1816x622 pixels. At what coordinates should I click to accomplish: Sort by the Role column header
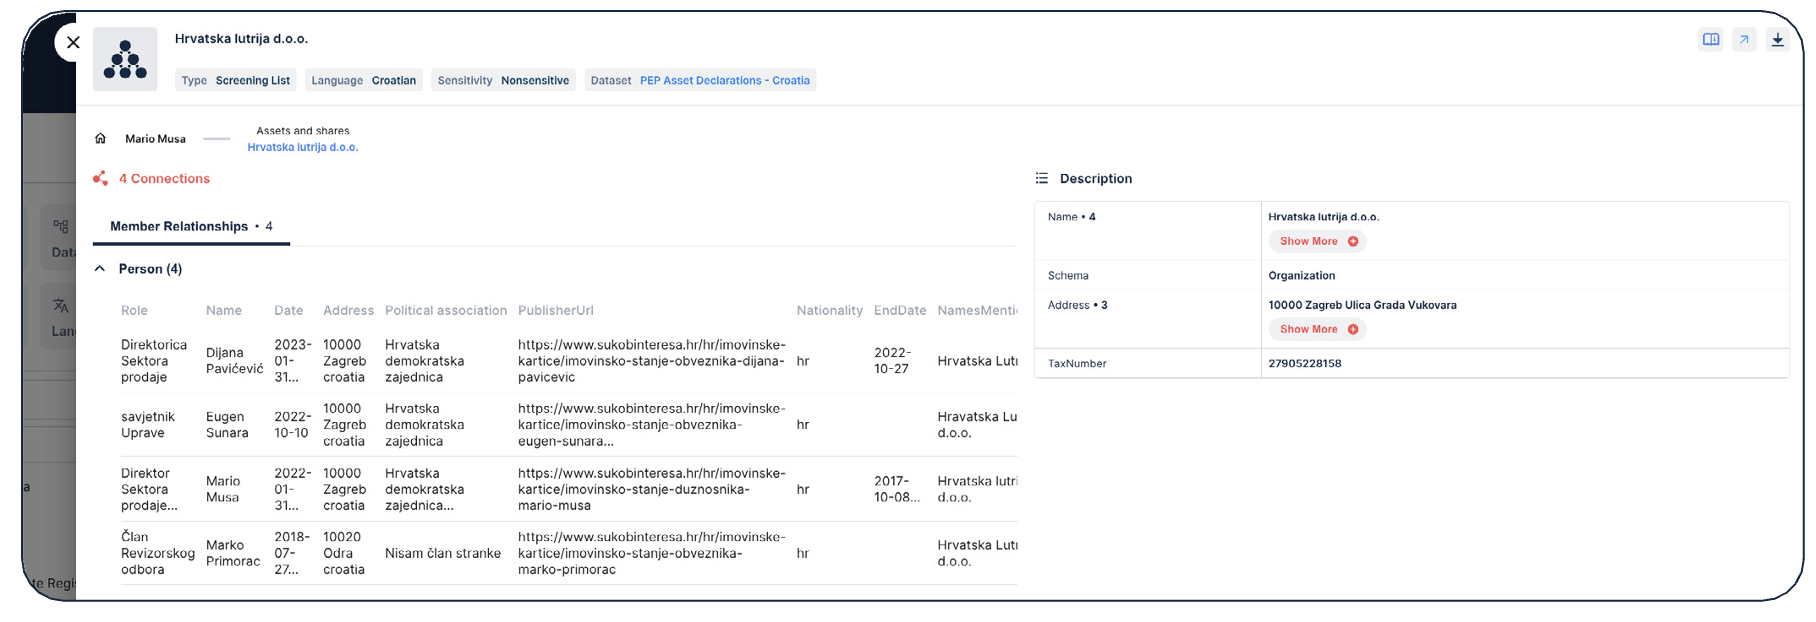[134, 310]
